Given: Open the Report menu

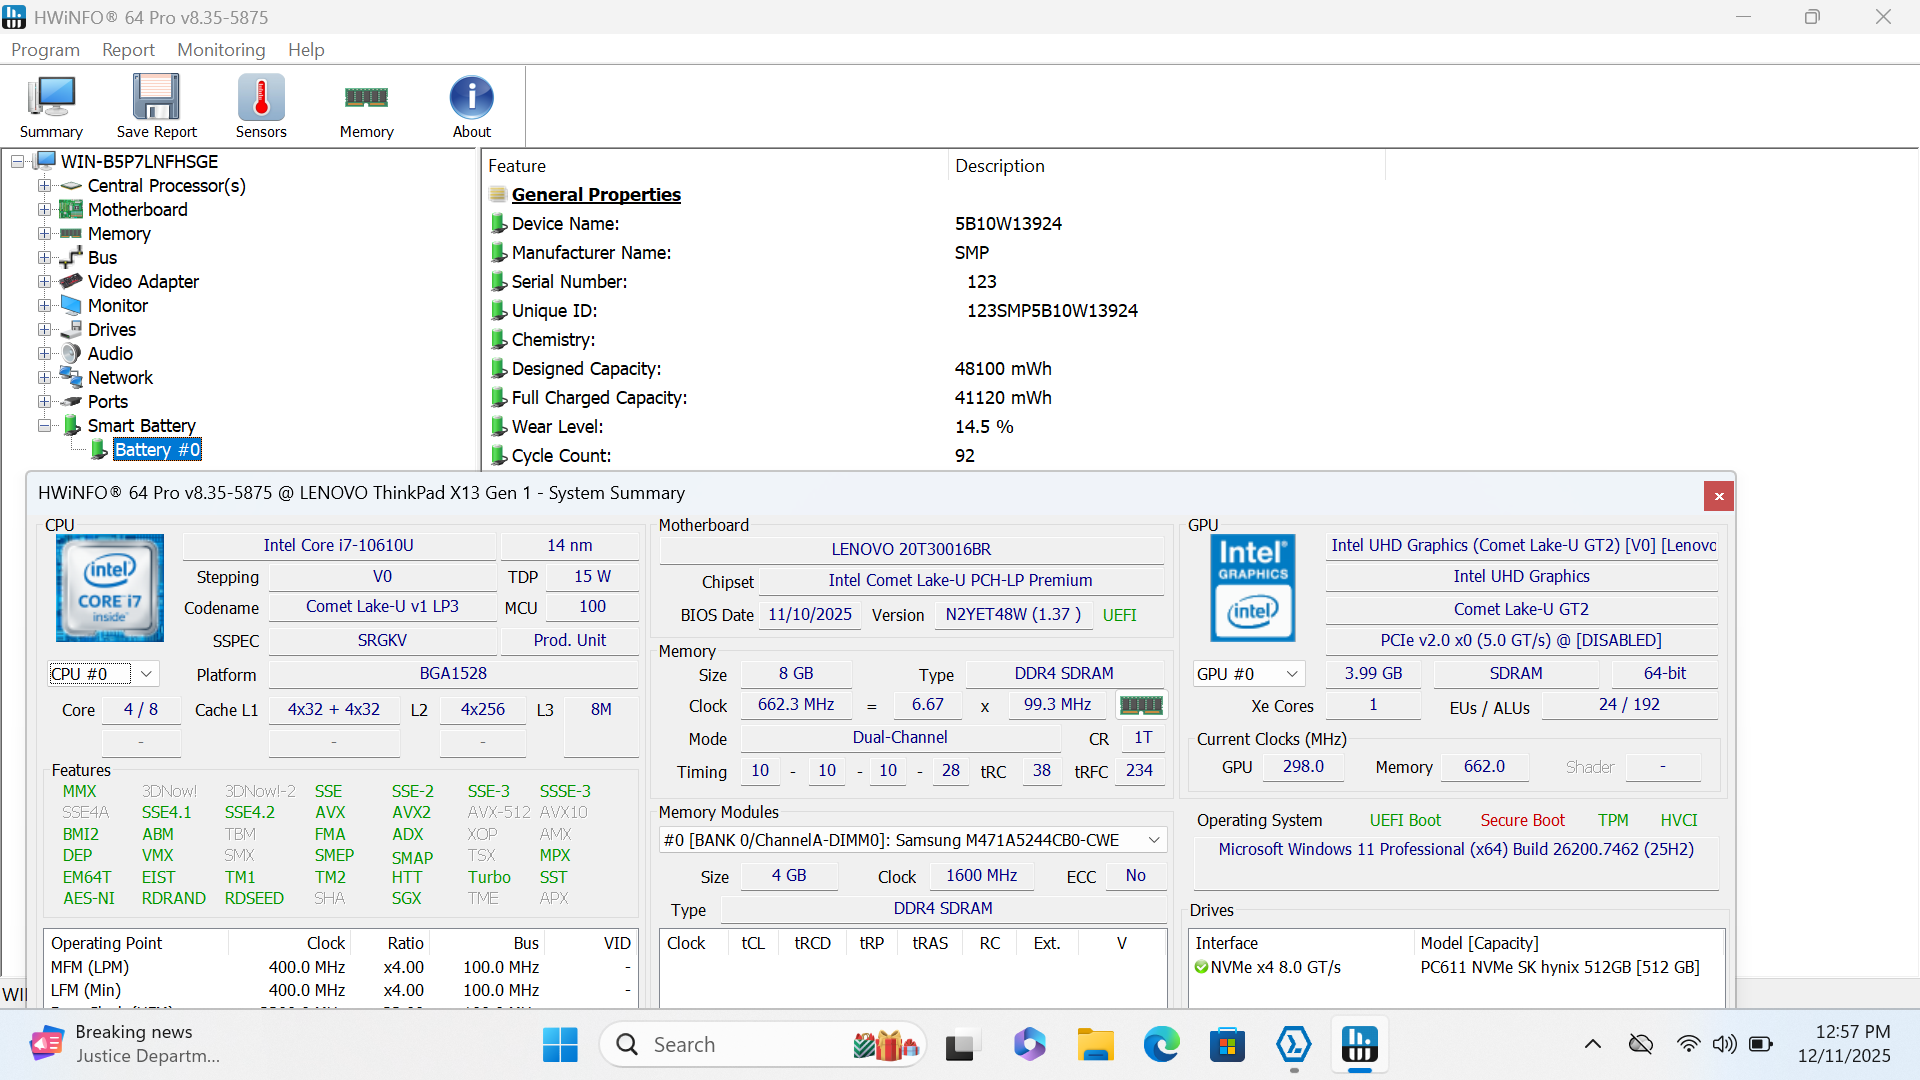Looking at the screenshot, I should pyautogui.click(x=128, y=50).
